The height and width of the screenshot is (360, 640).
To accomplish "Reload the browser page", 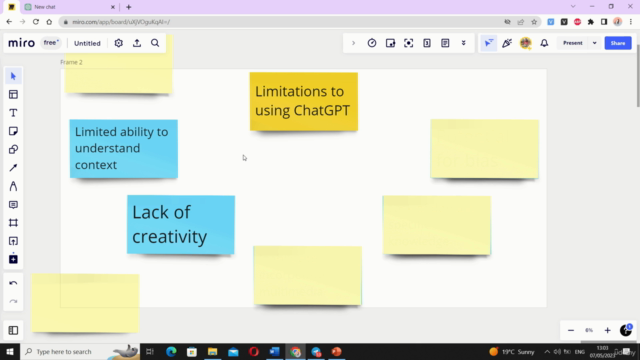I will 36,22.
